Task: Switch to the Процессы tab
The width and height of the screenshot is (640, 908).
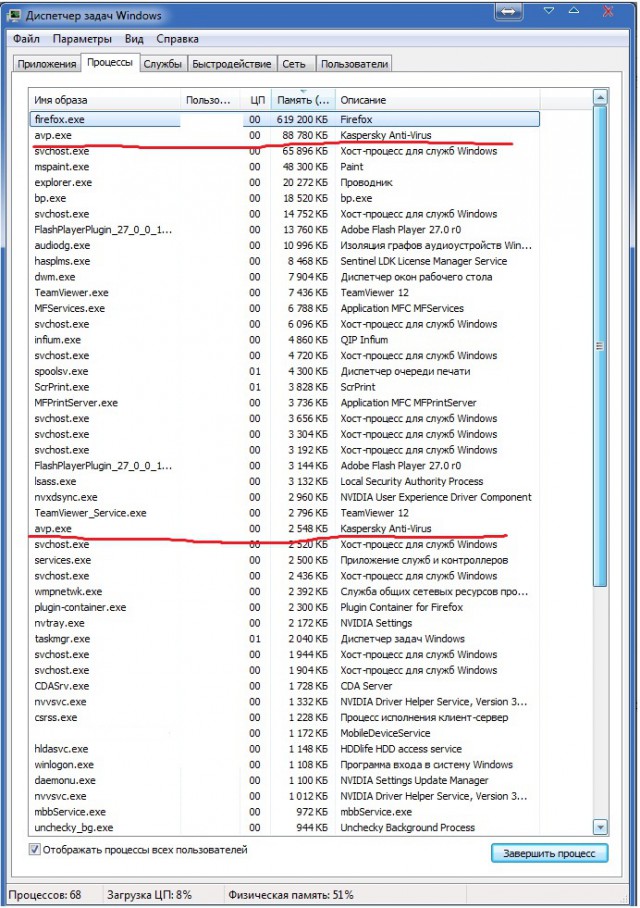Action: (109, 63)
